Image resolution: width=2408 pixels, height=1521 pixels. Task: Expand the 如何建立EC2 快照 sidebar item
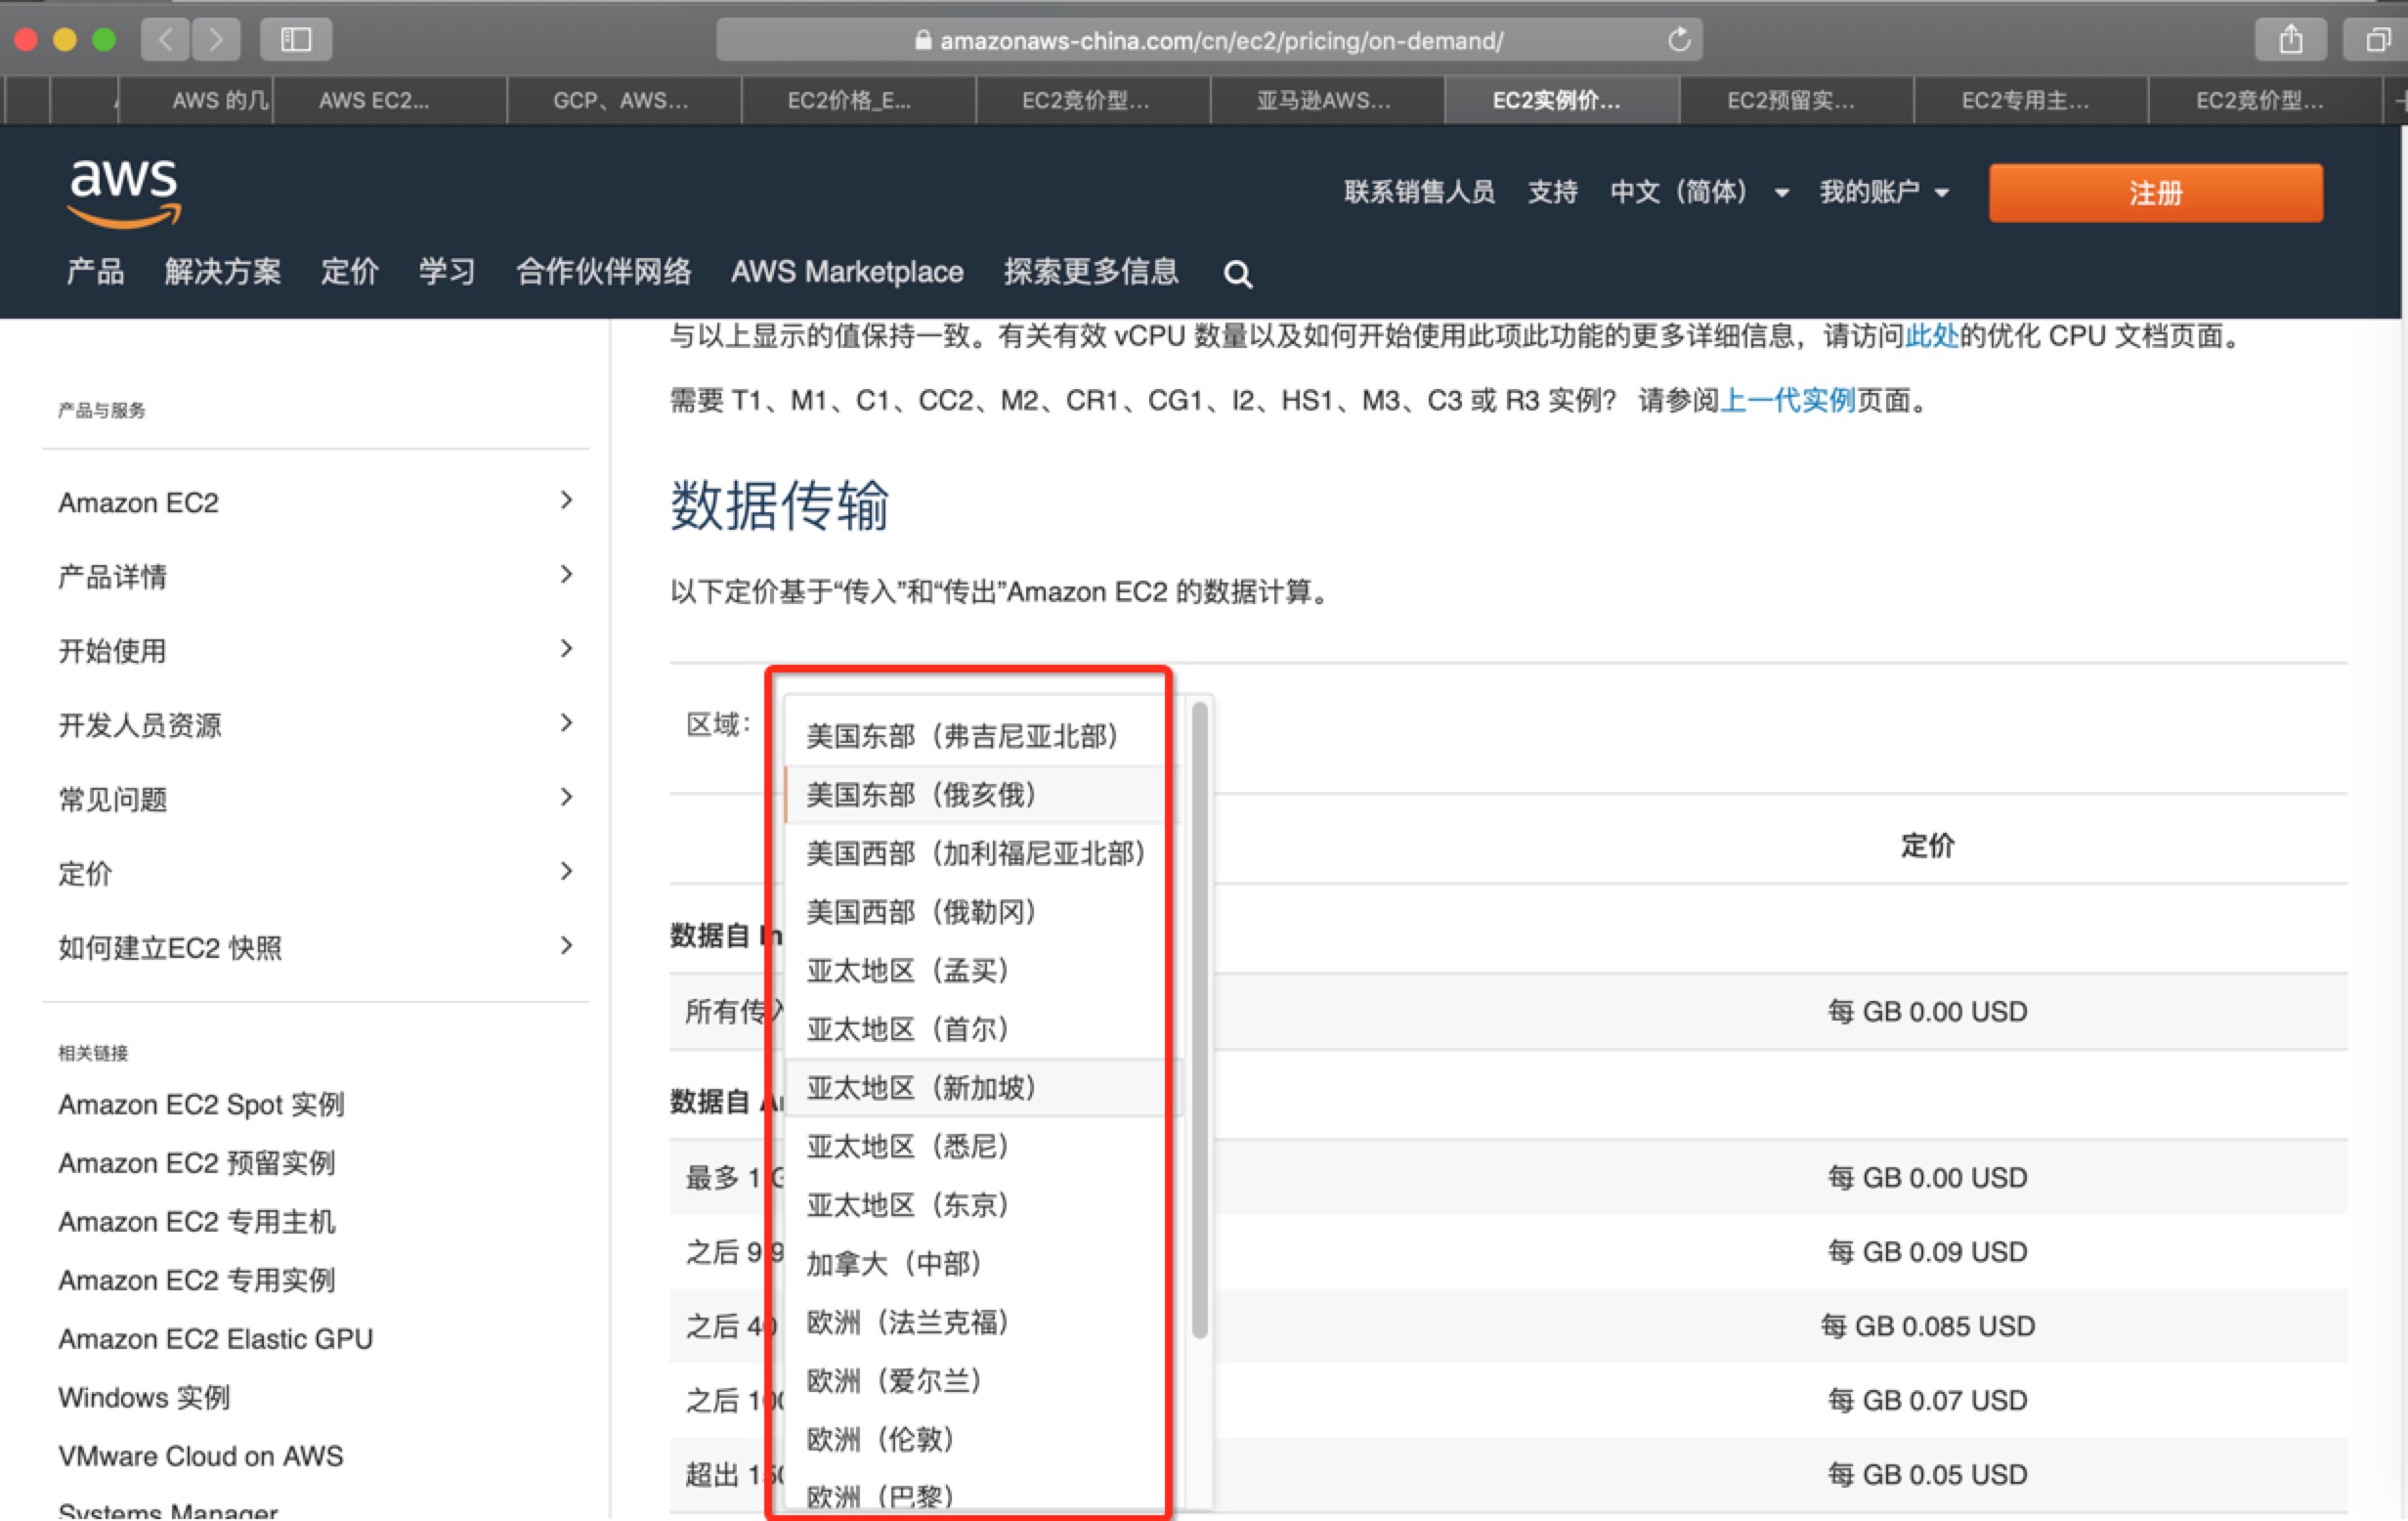316,946
